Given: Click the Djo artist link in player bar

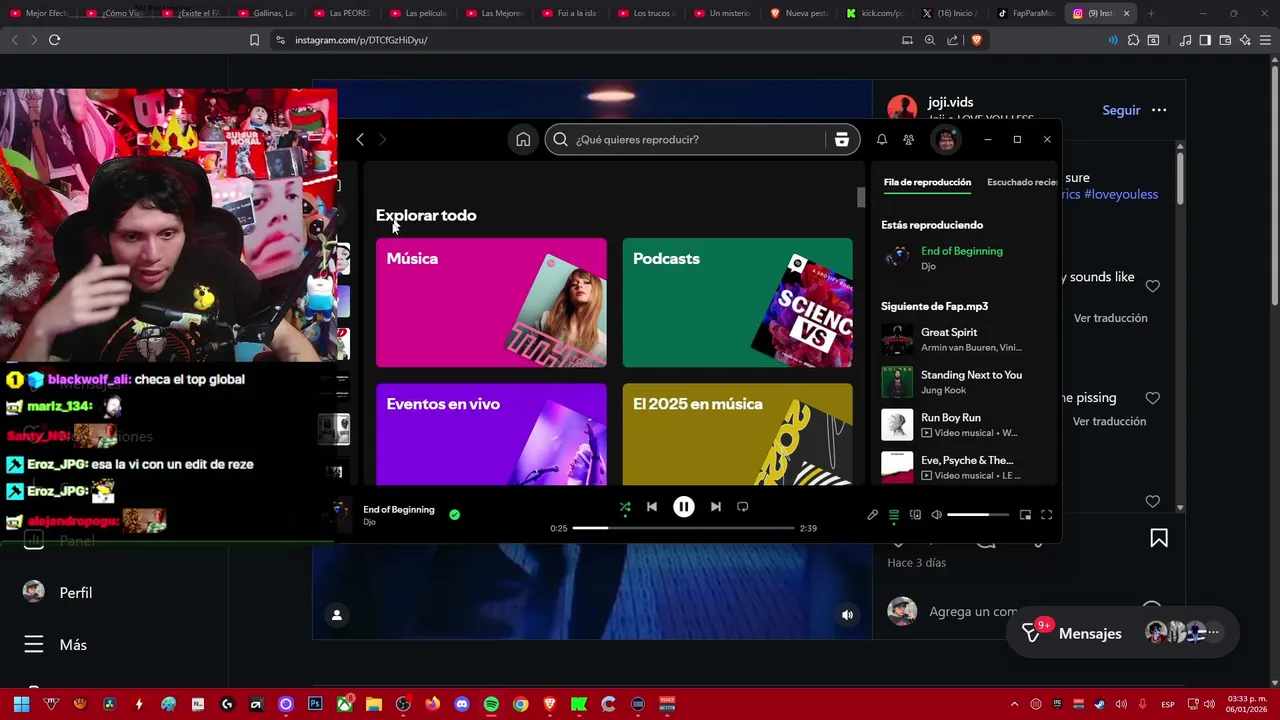Looking at the screenshot, I should [369, 522].
